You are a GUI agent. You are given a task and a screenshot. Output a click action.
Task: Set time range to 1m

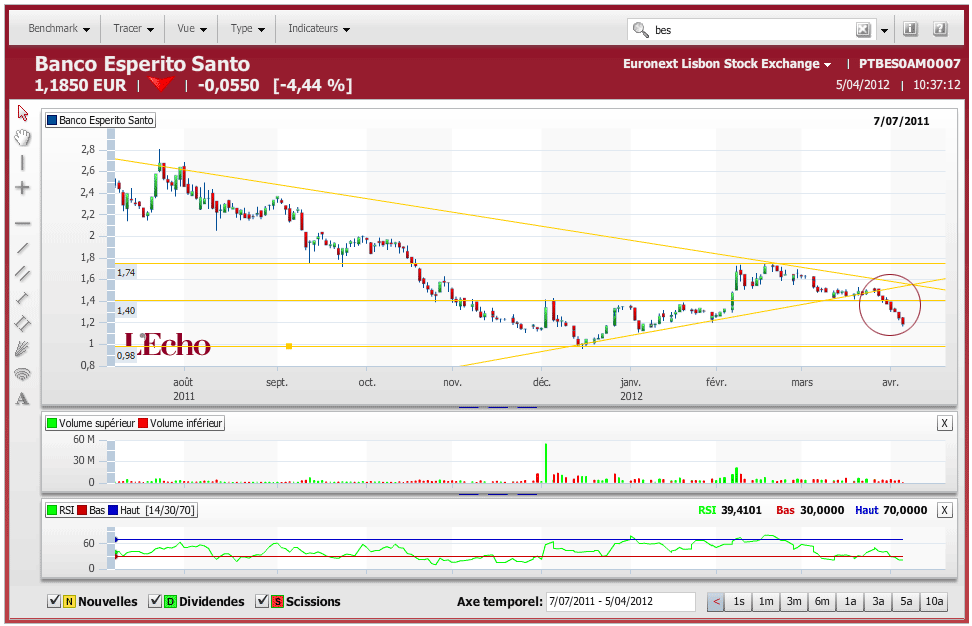pos(766,601)
